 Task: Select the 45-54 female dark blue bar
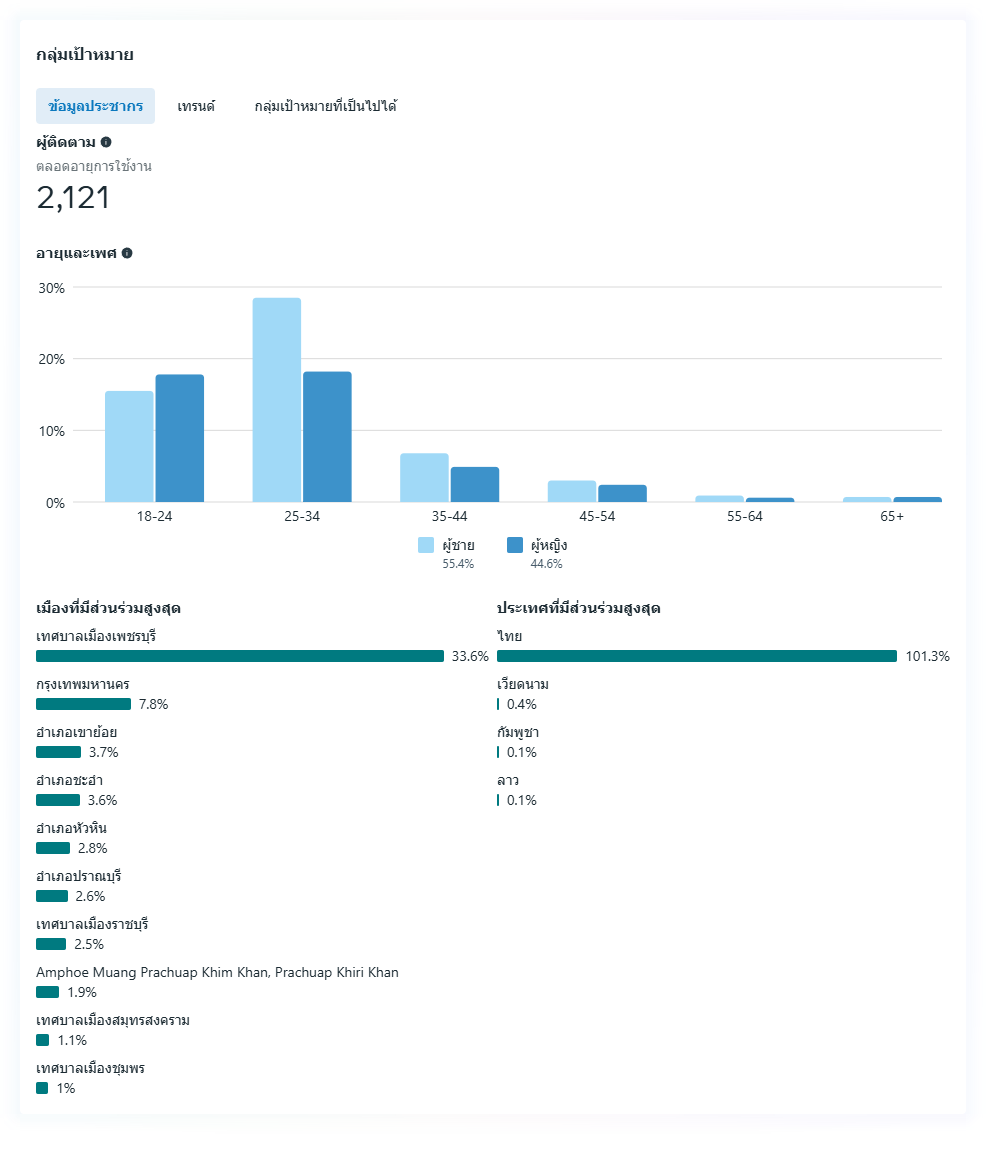click(x=623, y=494)
